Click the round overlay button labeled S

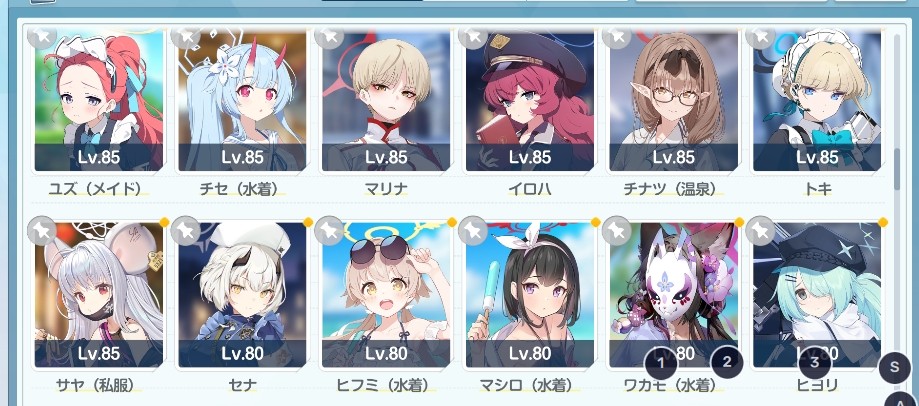tap(894, 367)
